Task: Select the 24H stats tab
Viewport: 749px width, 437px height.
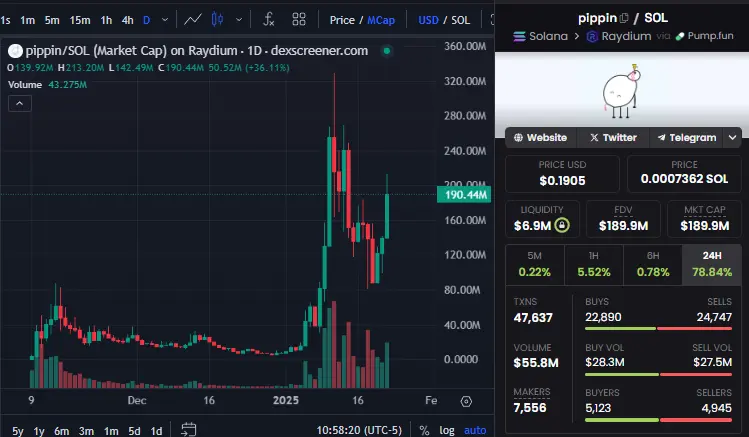Action: 712,264
